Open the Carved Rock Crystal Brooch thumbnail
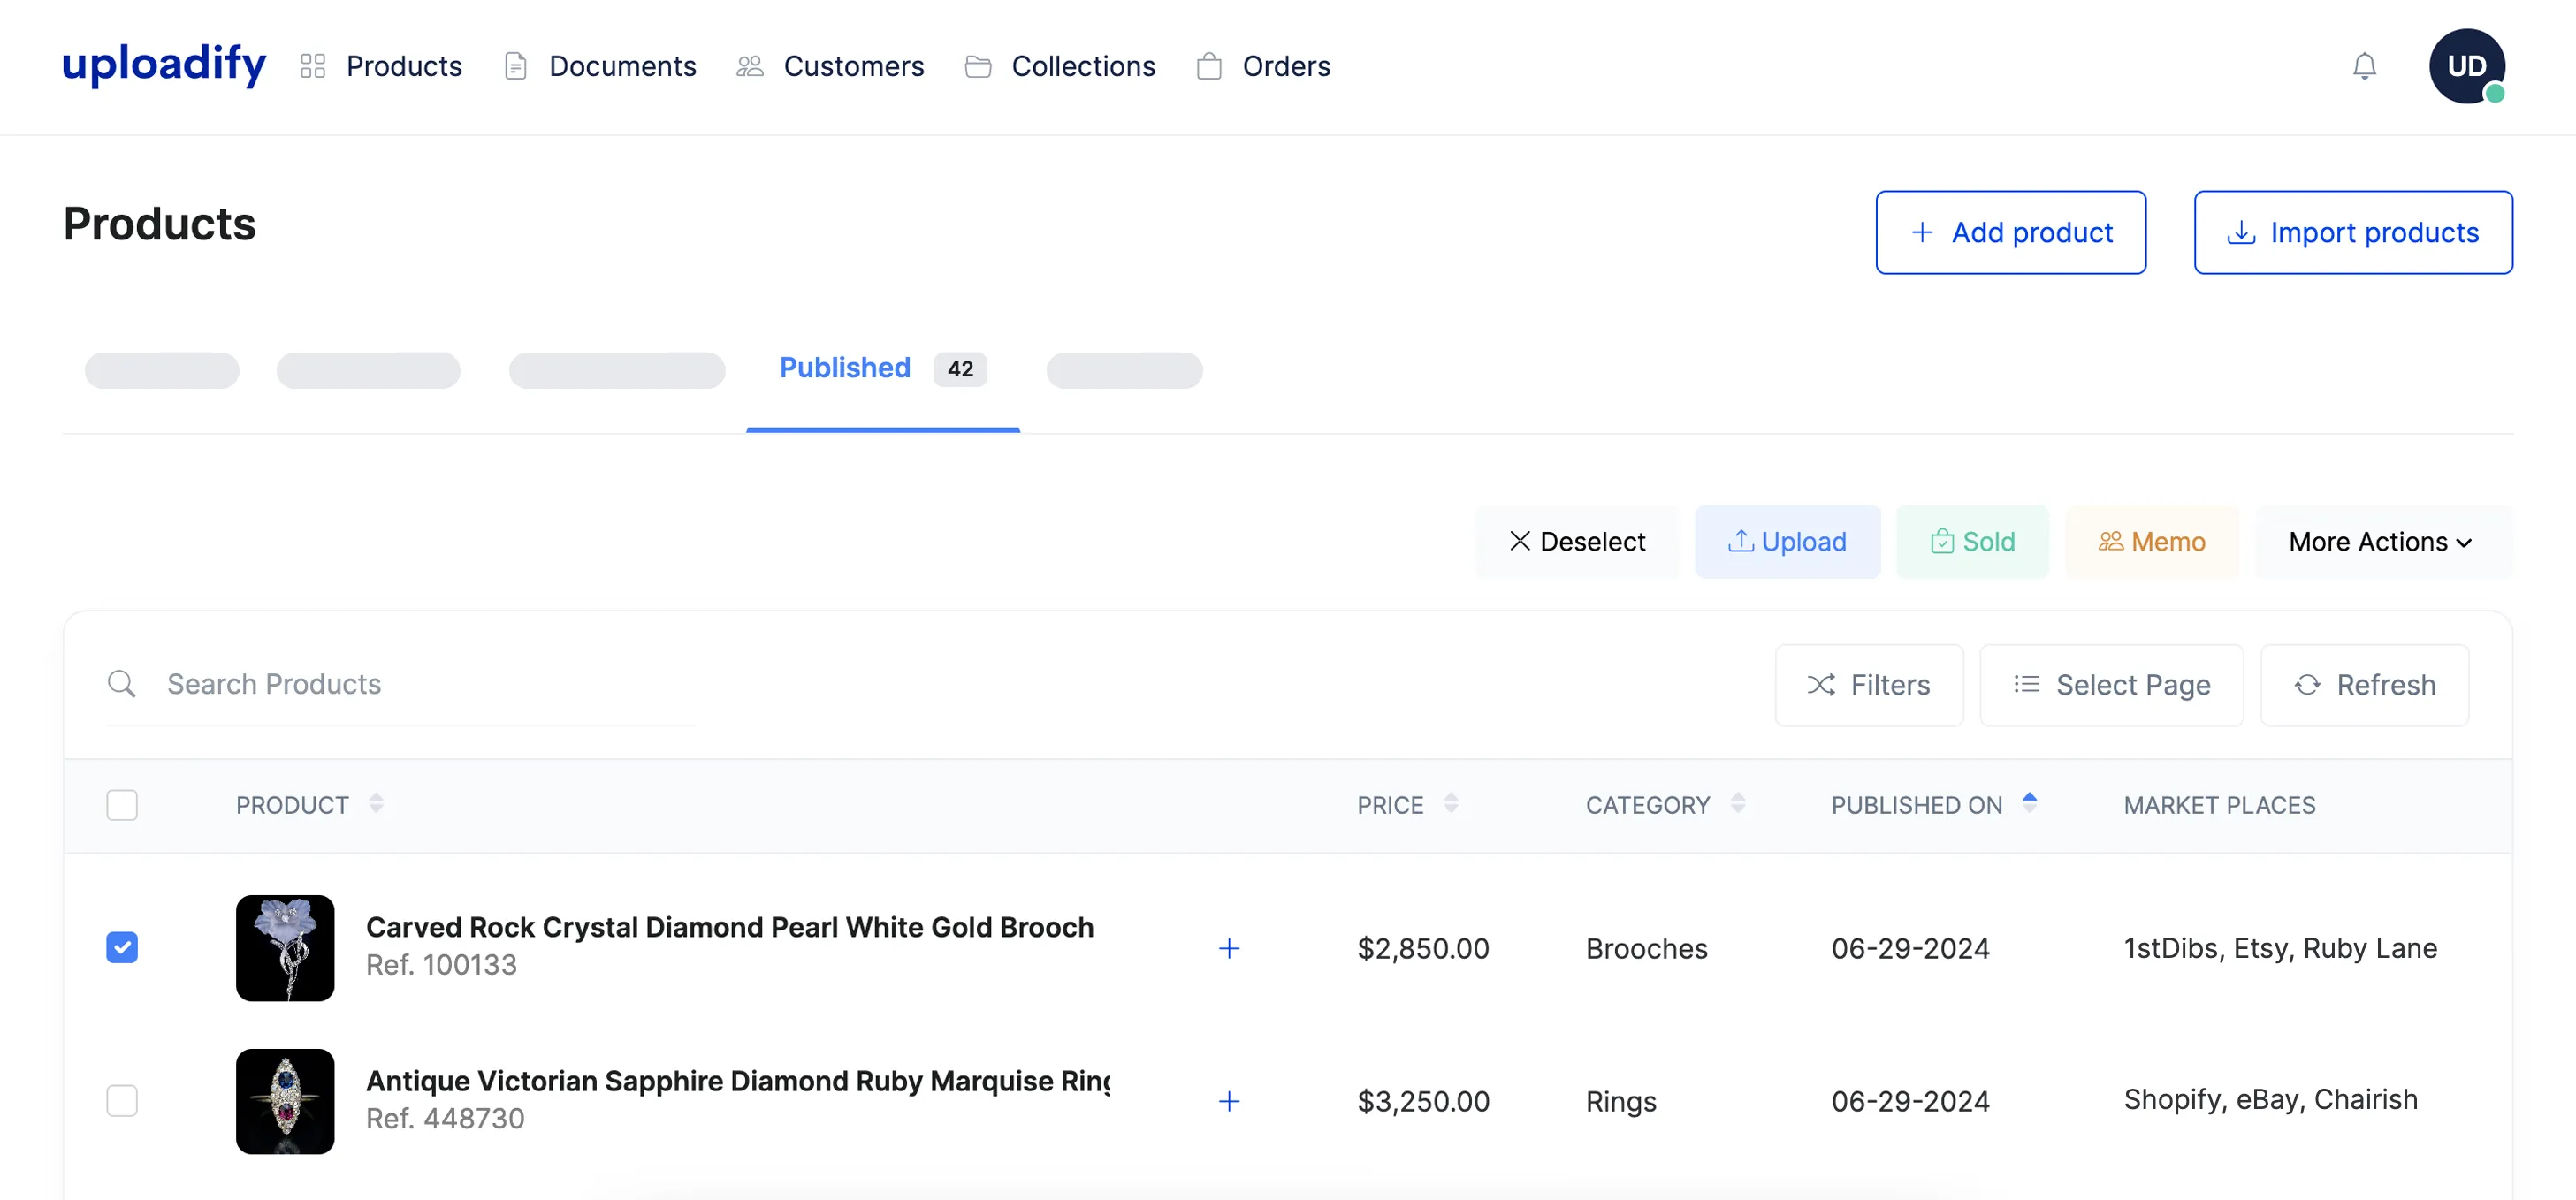Viewport: 2576px width, 1200px height. 285,948
